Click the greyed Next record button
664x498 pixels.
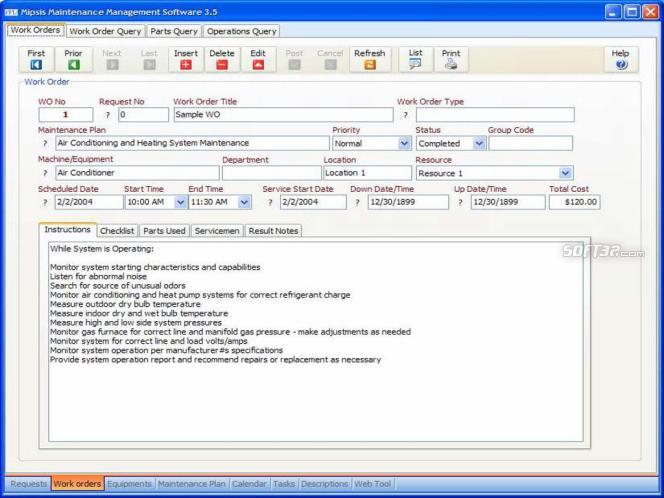pyautogui.click(x=112, y=59)
